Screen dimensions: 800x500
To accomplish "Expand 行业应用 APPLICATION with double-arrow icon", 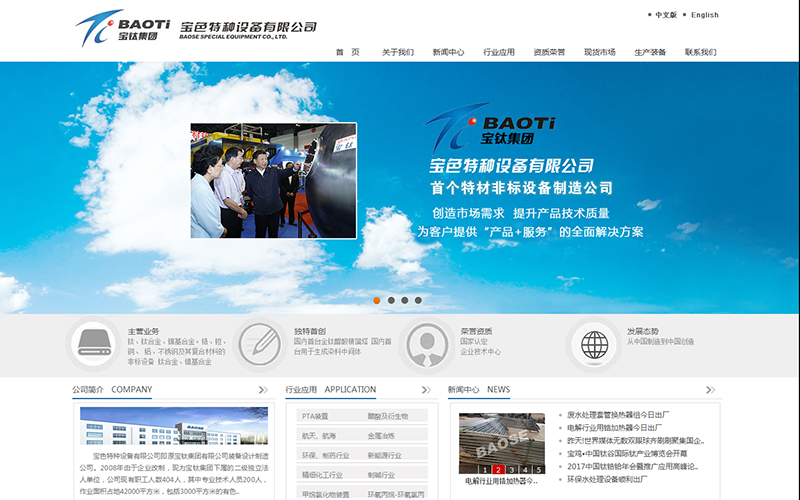I will (x=426, y=390).
